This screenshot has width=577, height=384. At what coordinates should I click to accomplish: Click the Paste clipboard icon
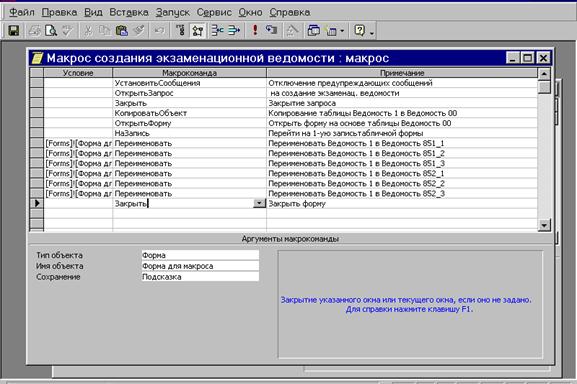[x=121, y=31]
